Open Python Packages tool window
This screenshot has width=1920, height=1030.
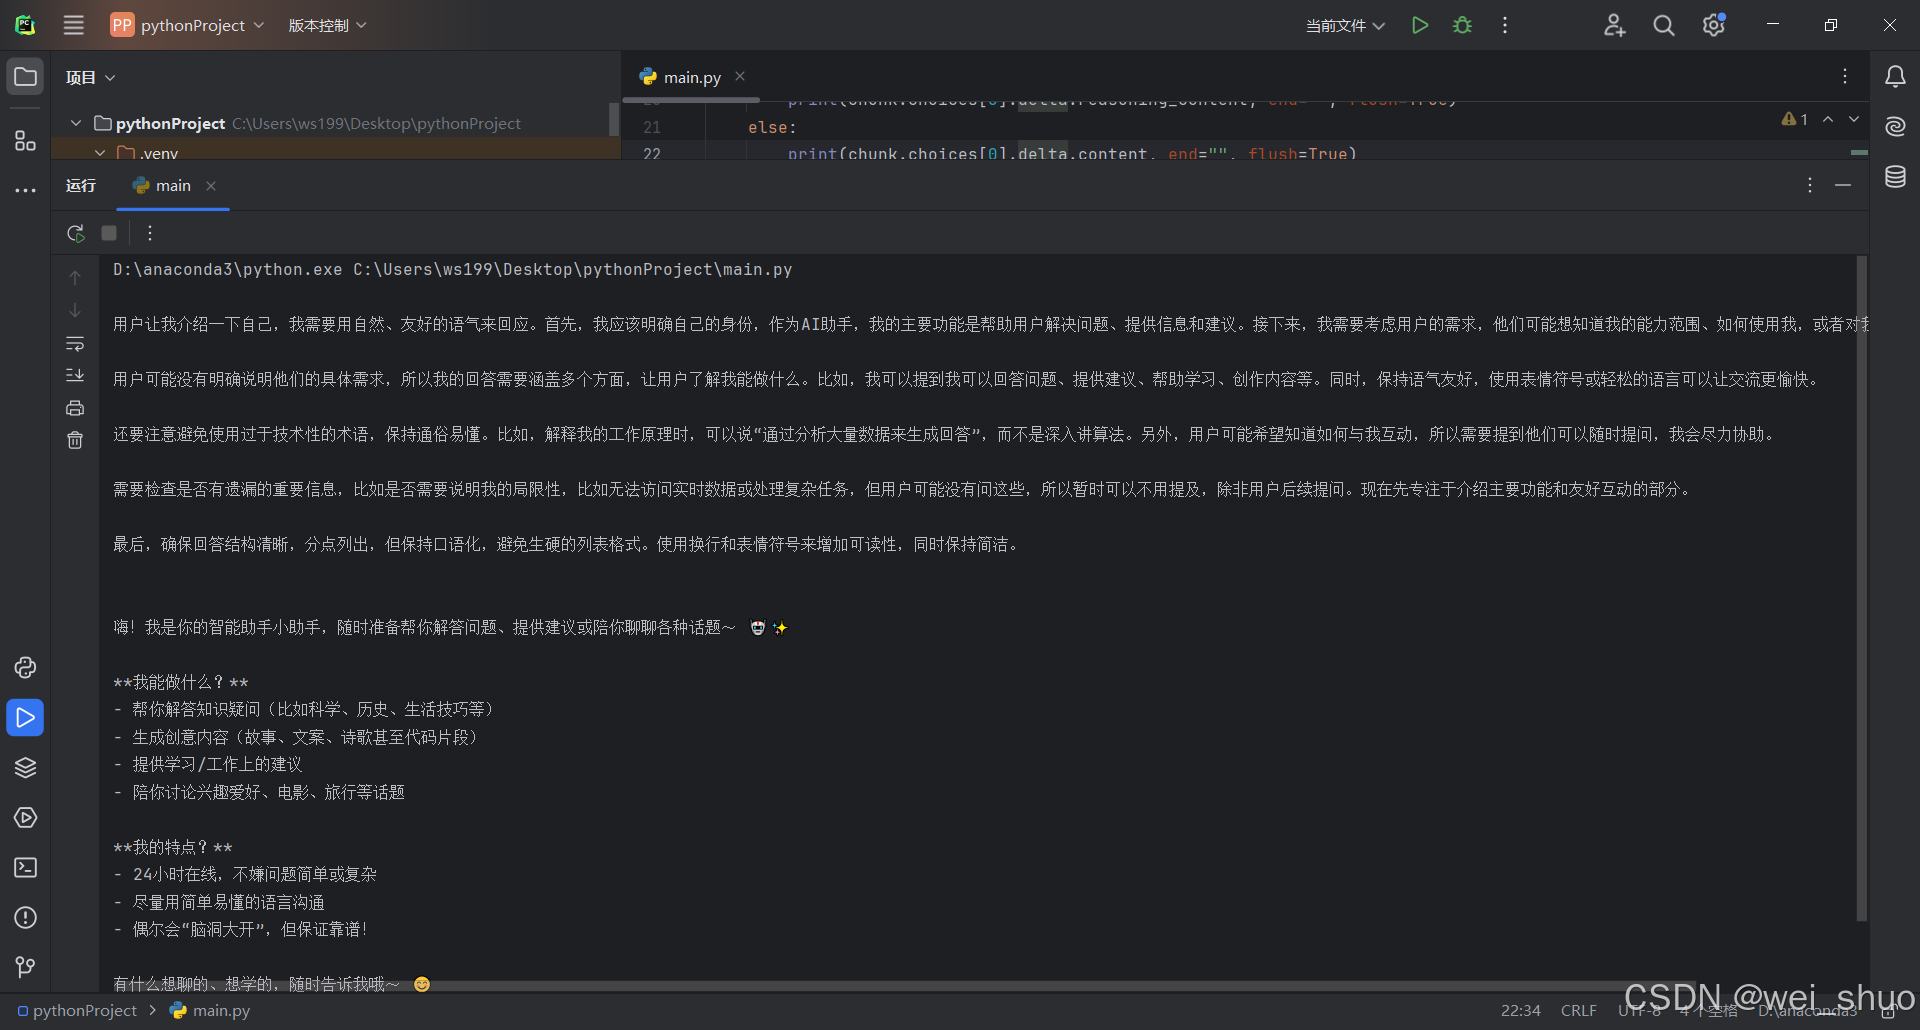(x=25, y=668)
